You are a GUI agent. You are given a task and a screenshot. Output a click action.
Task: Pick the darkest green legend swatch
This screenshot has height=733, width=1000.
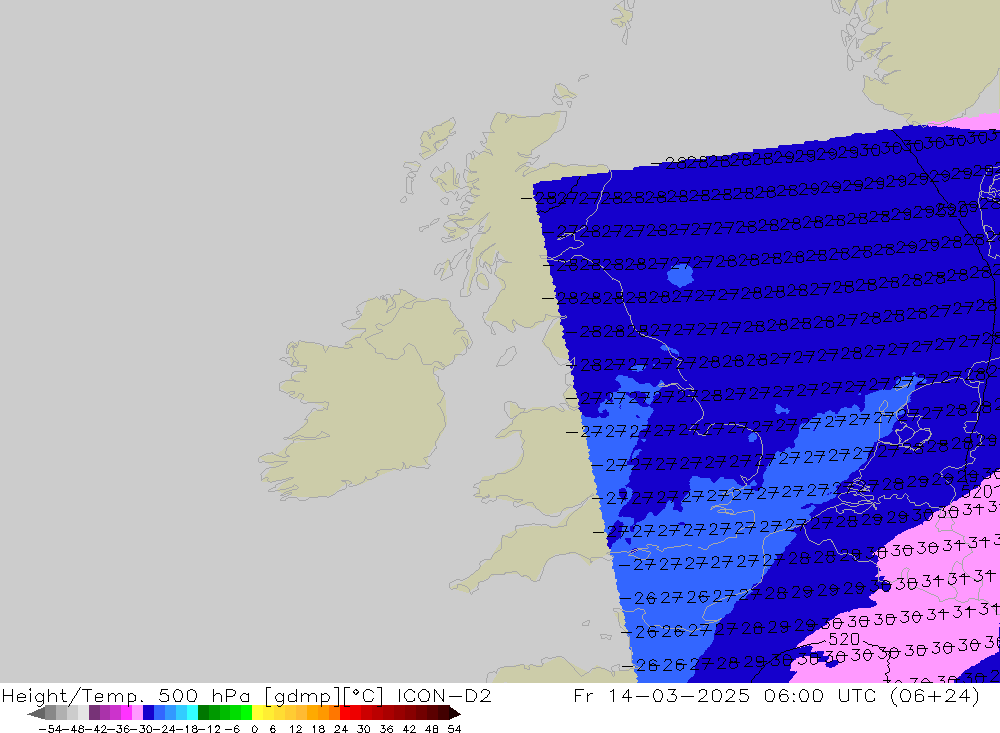click(x=203, y=713)
